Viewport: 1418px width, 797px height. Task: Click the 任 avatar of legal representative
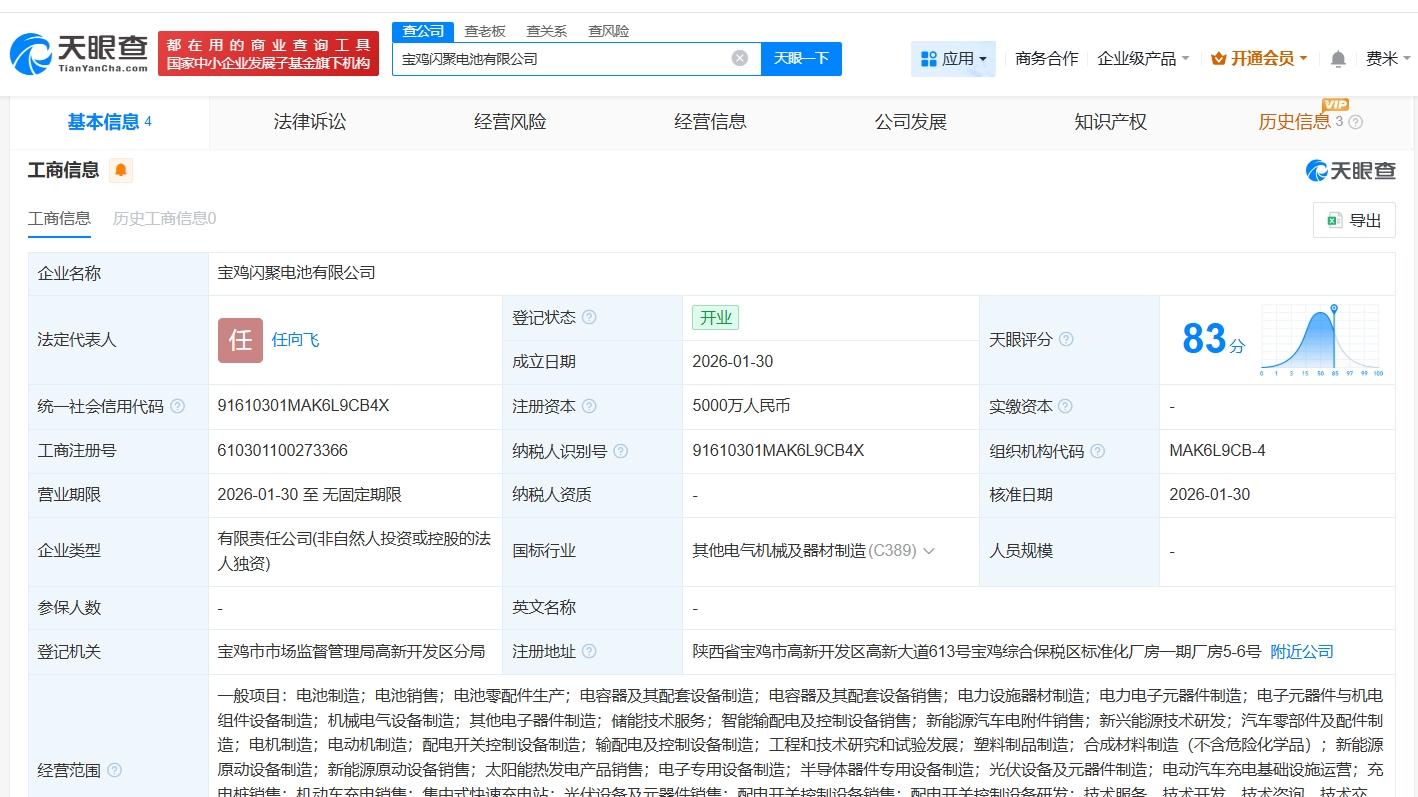[240, 340]
